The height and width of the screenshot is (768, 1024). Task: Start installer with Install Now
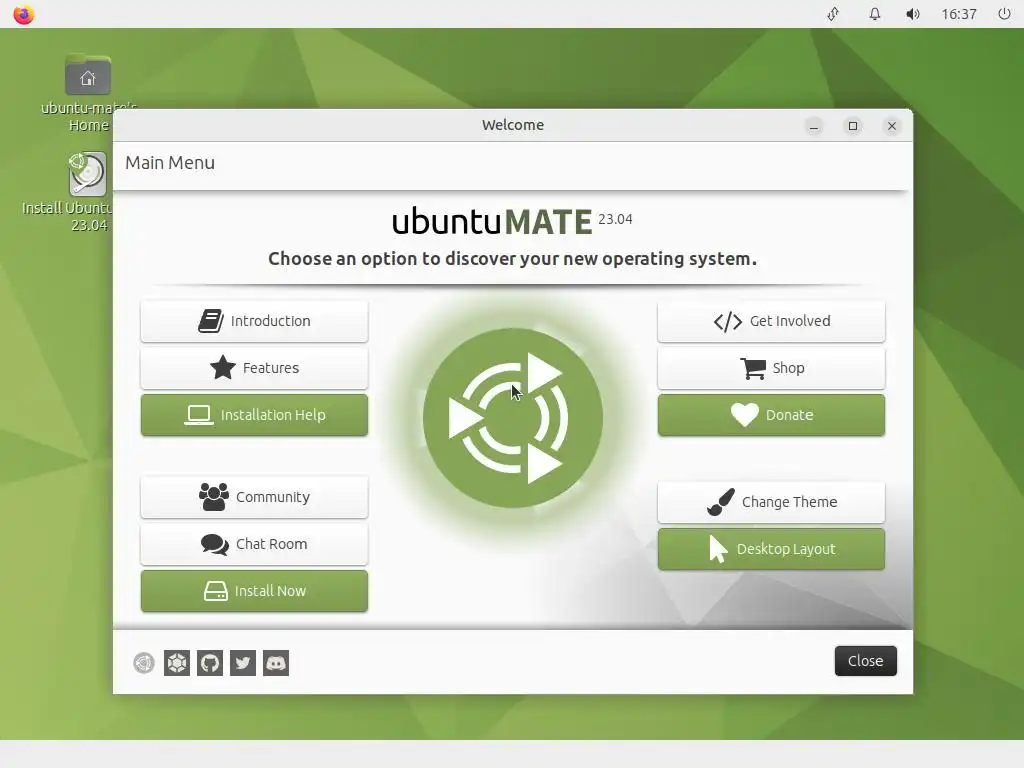click(x=254, y=592)
